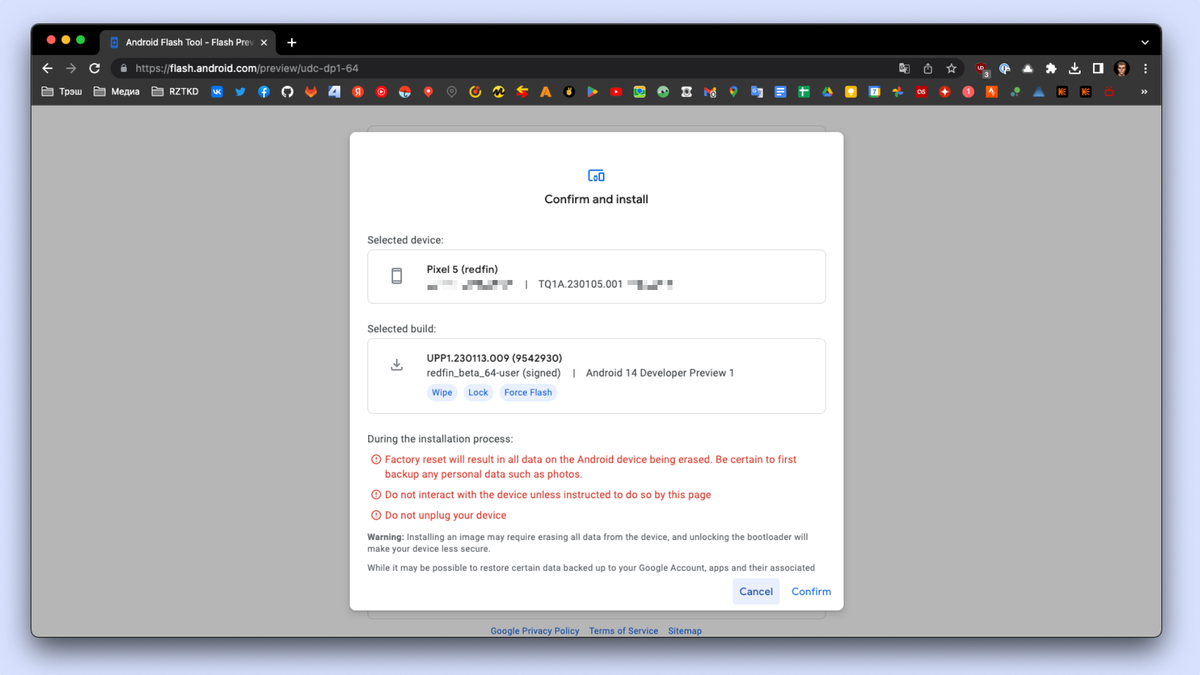Go back with the browser back arrow
The image size is (1200, 675).
click(47, 68)
